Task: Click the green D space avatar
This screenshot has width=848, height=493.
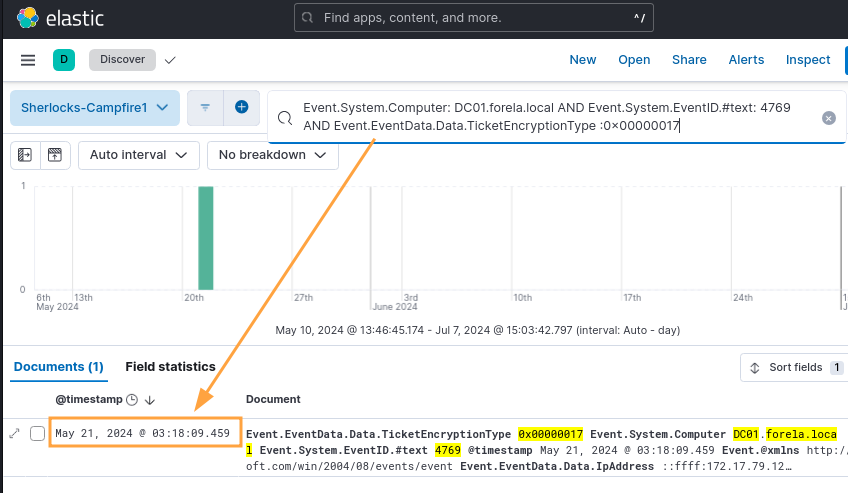Action: 64,60
